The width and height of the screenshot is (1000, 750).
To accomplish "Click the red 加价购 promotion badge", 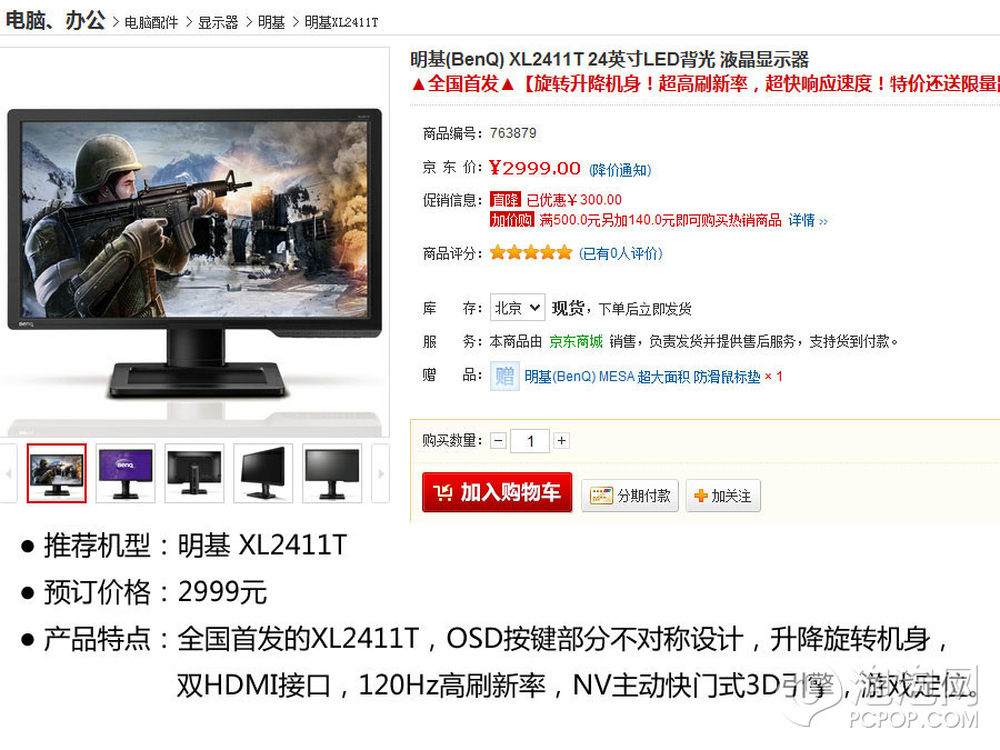I will click(511, 220).
